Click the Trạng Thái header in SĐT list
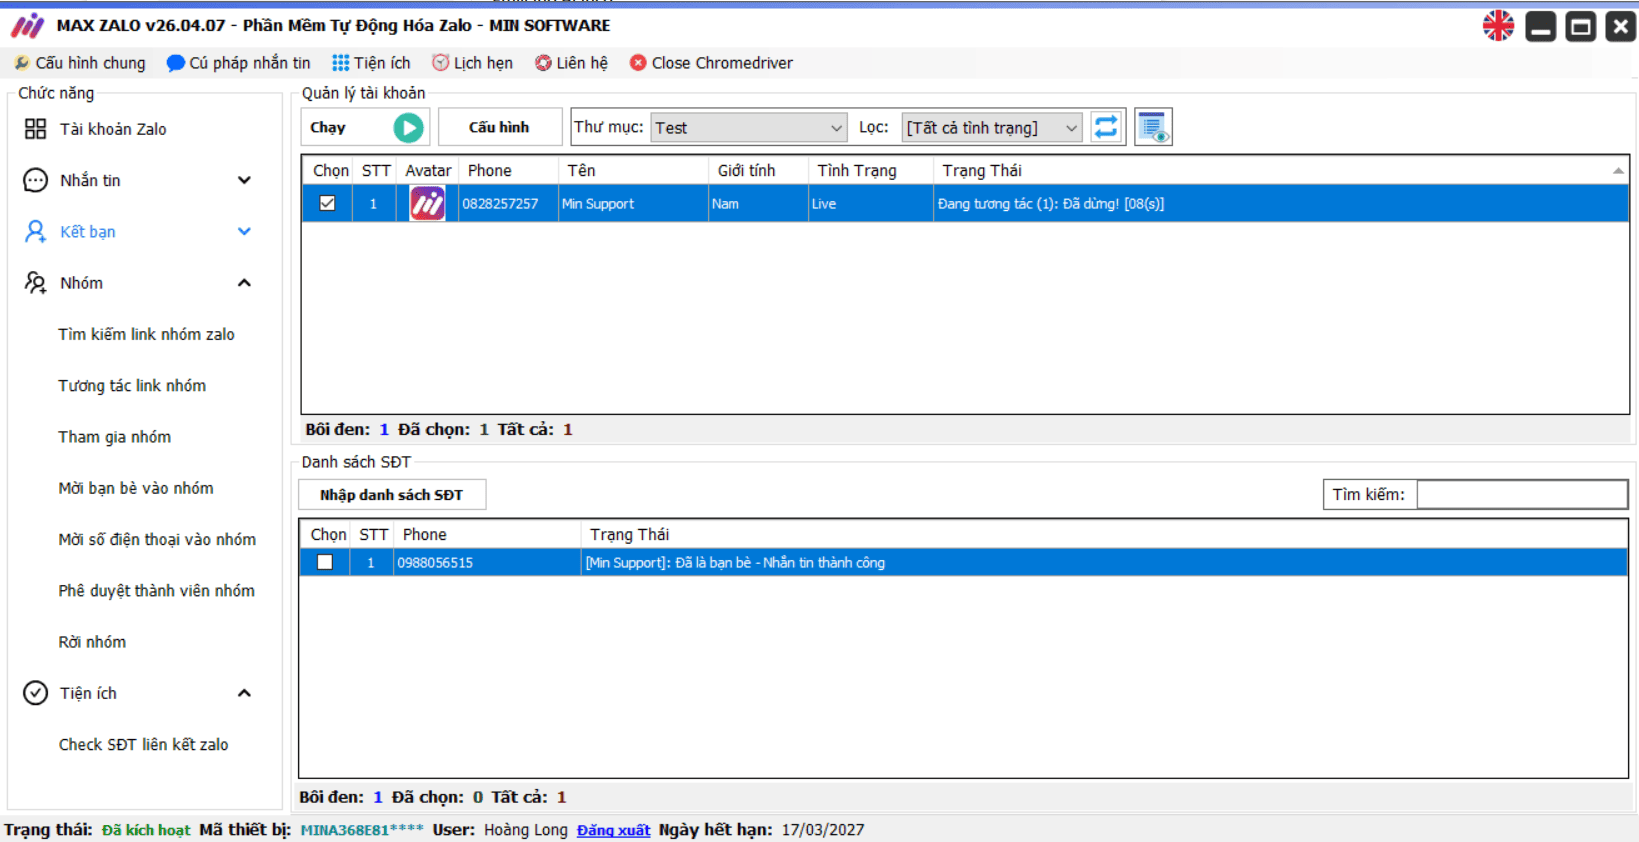This screenshot has width=1639, height=842. [x=1104, y=535]
